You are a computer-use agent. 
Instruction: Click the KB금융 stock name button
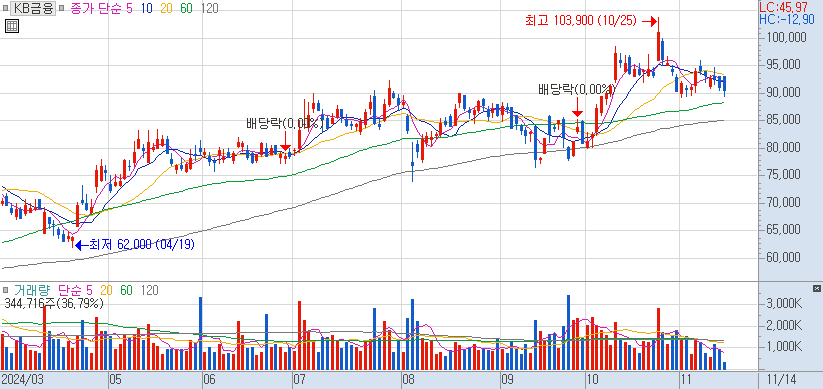[x=33, y=8]
